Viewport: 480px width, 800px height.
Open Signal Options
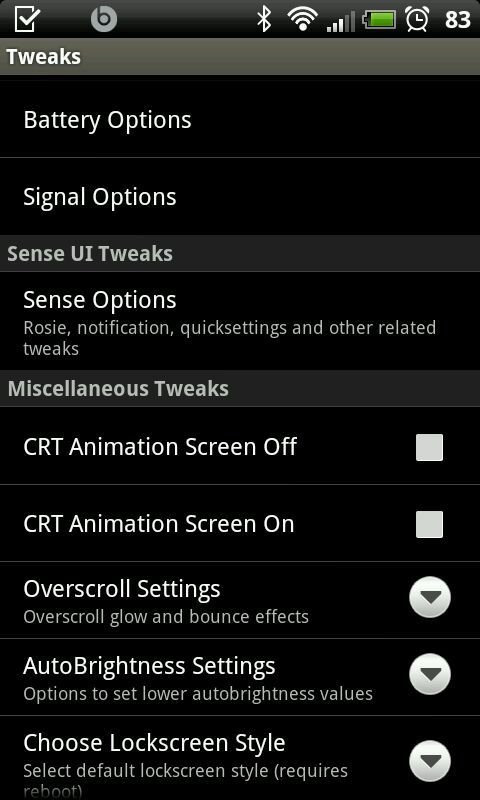(240, 196)
